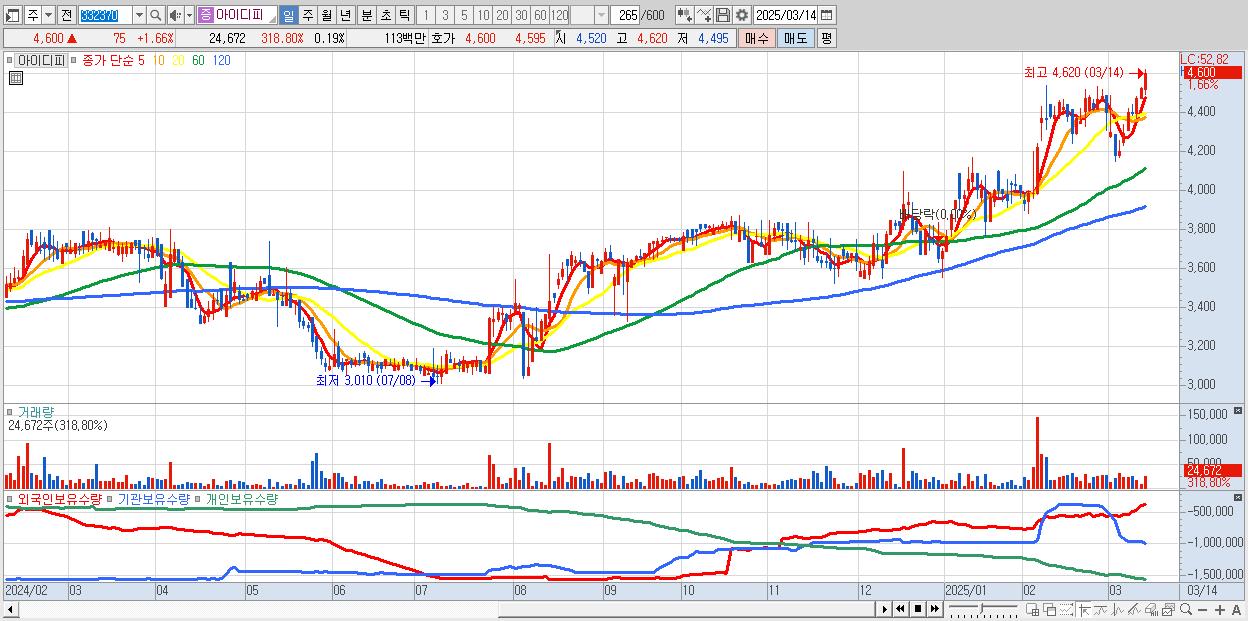The height and width of the screenshot is (621, 1248).
Task: Click the 전 button beside market selector
Action: pyautogui.click(x=66, y=15)
